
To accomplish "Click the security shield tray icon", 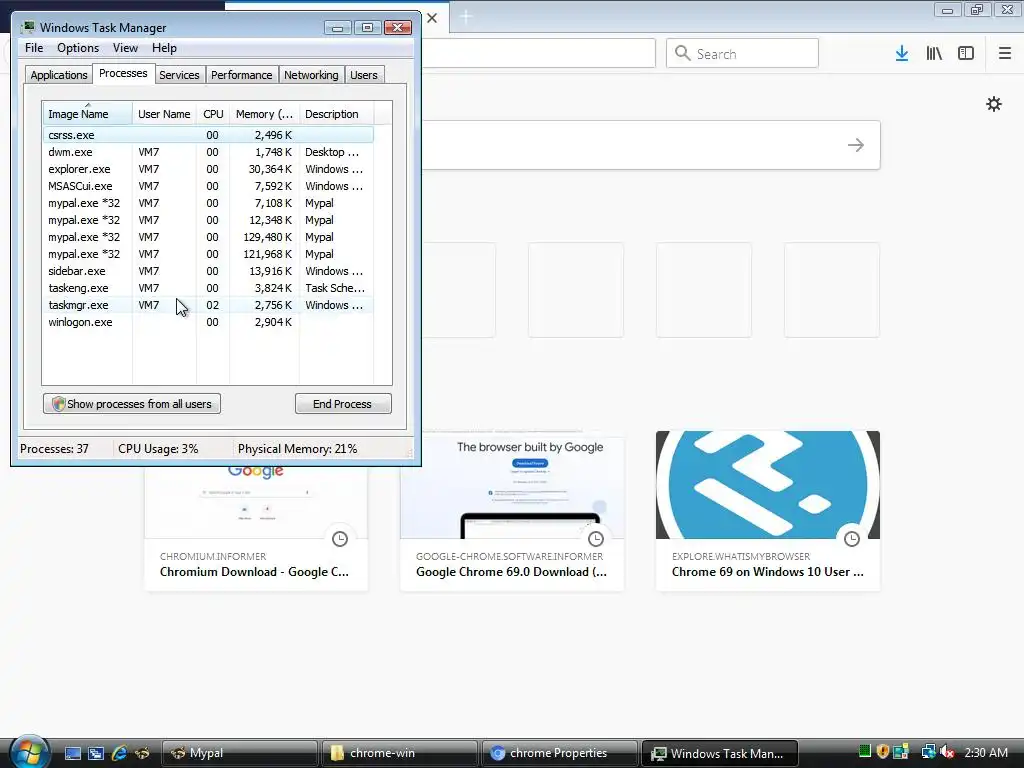I will tap(882, 752).
